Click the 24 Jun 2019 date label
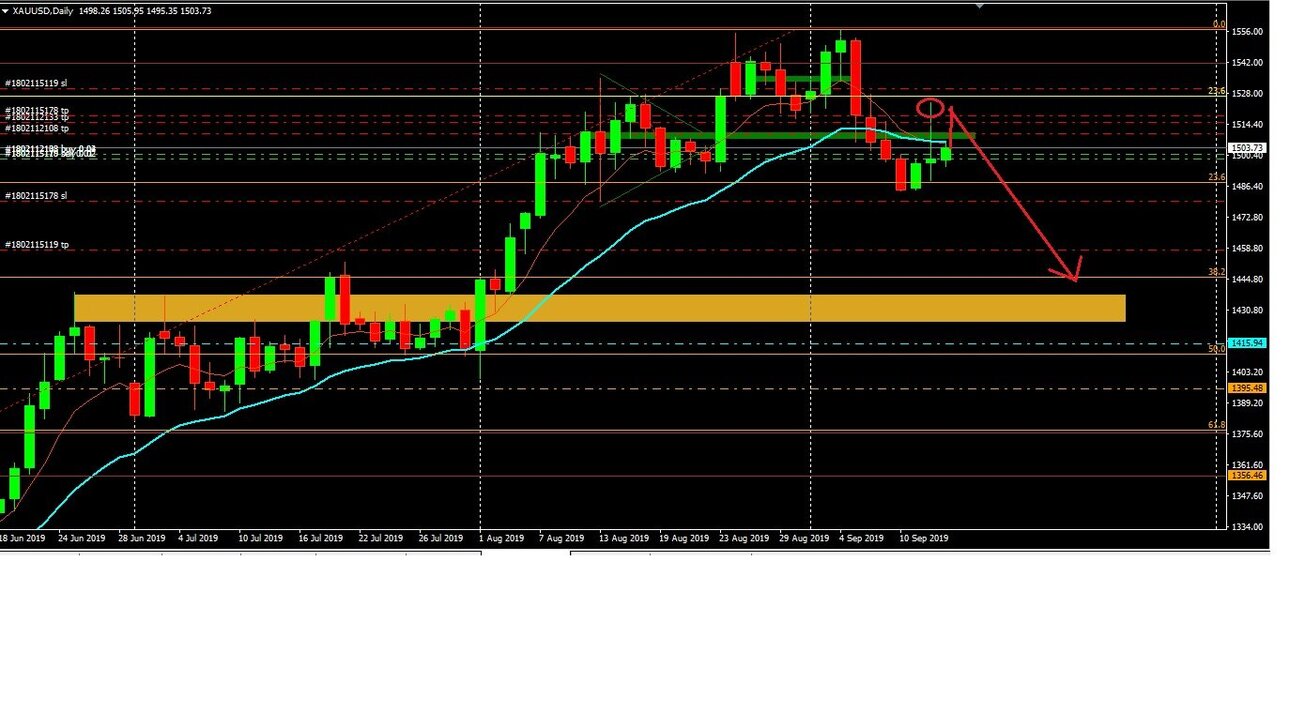1290x713 pixels. coord(82,538)
